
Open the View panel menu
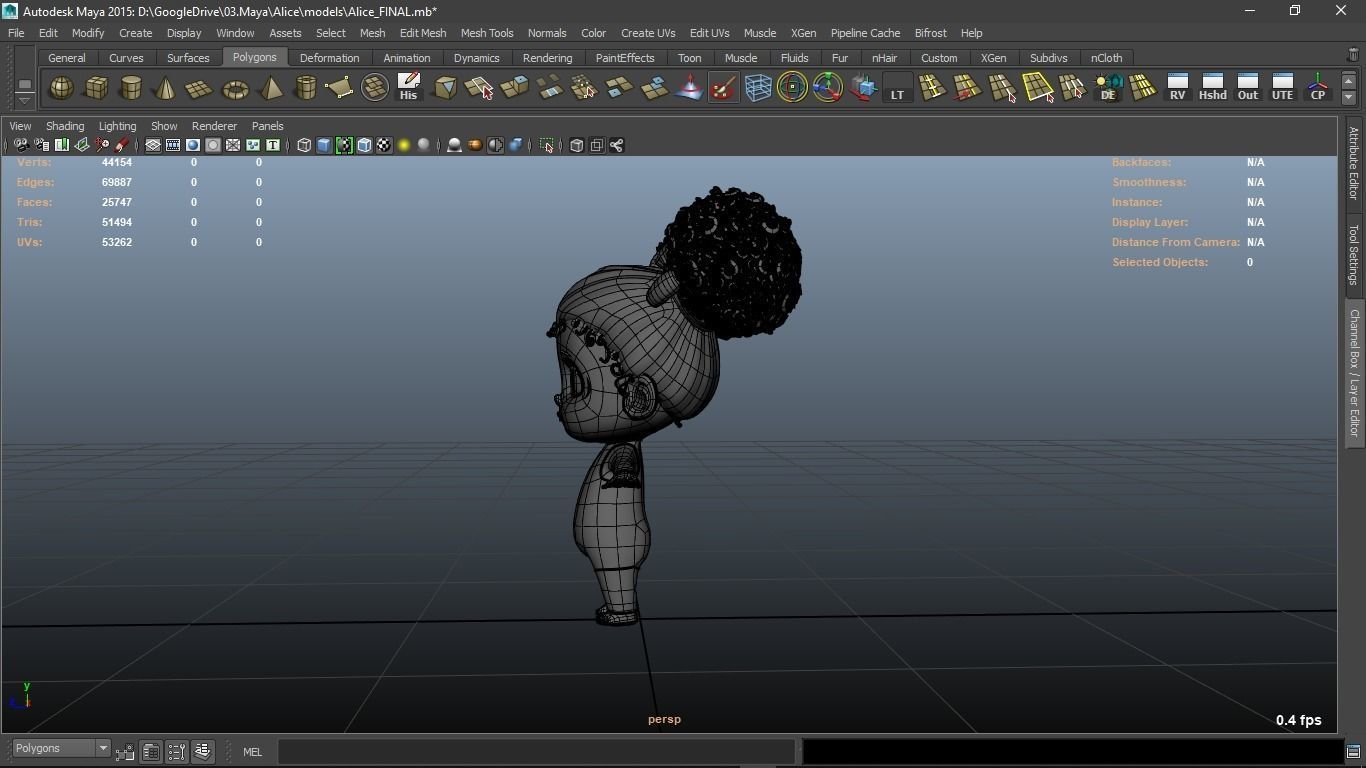20,126
